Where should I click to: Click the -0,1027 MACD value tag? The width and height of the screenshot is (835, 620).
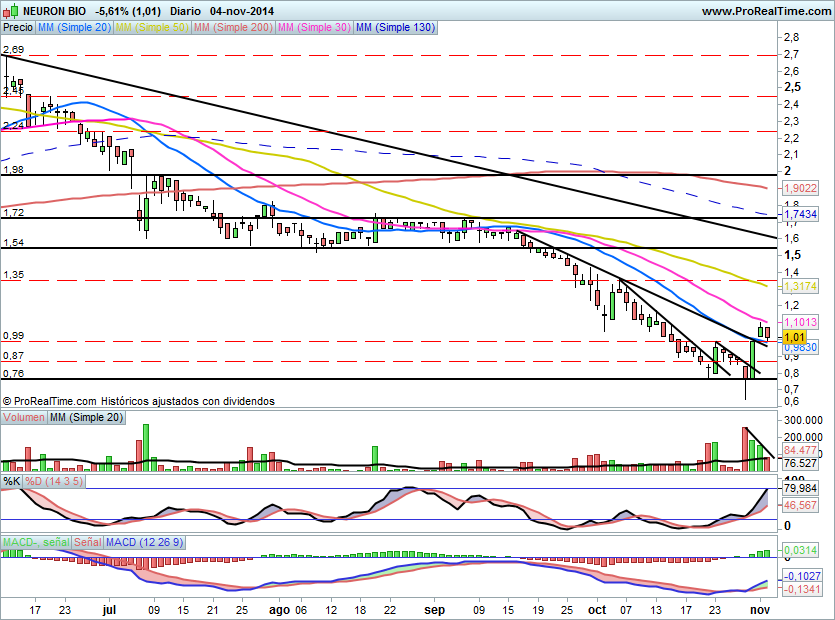(801, 576)
